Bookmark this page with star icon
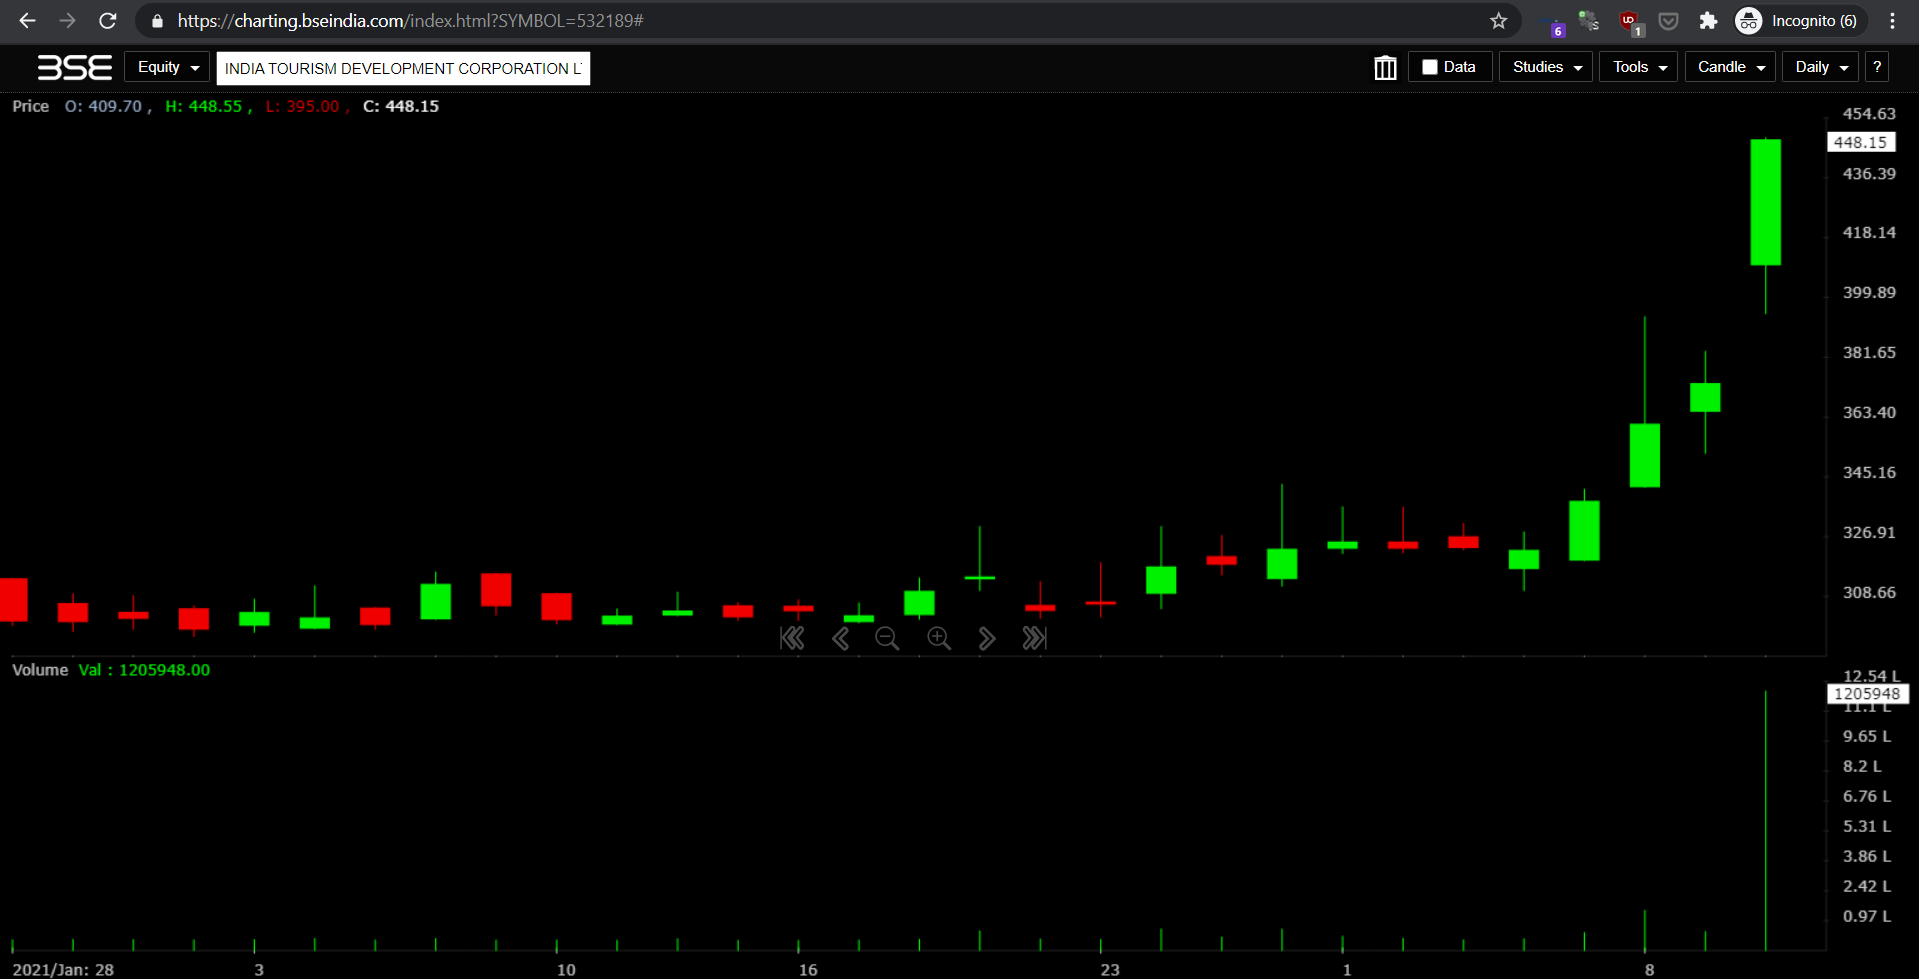1919x979 pixels. pyautogui.click(x=1498, y=20)
